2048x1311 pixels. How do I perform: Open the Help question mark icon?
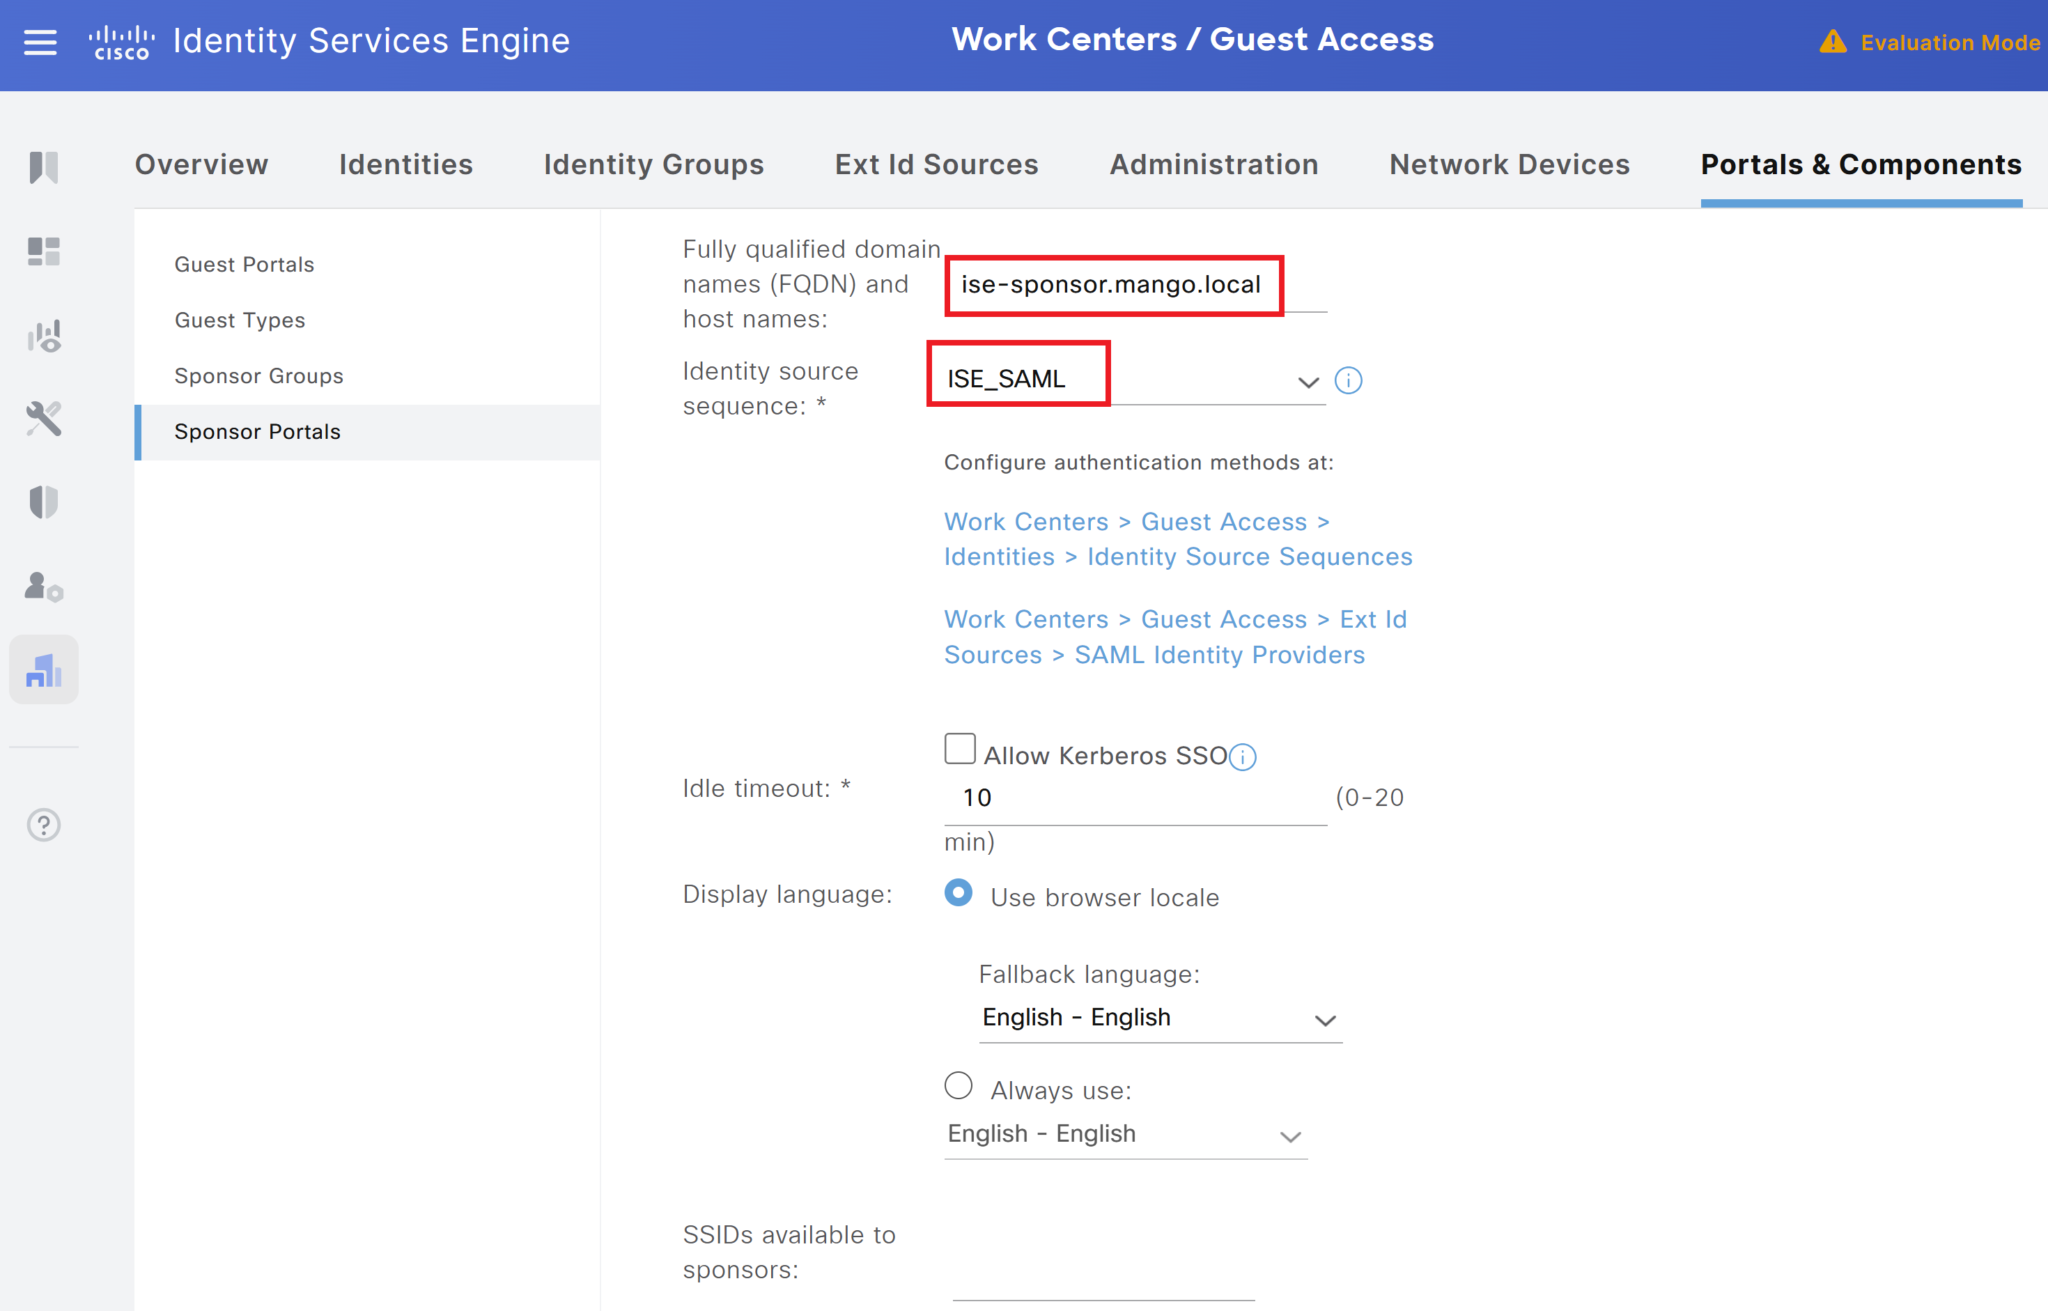click(x=43, y=825)
